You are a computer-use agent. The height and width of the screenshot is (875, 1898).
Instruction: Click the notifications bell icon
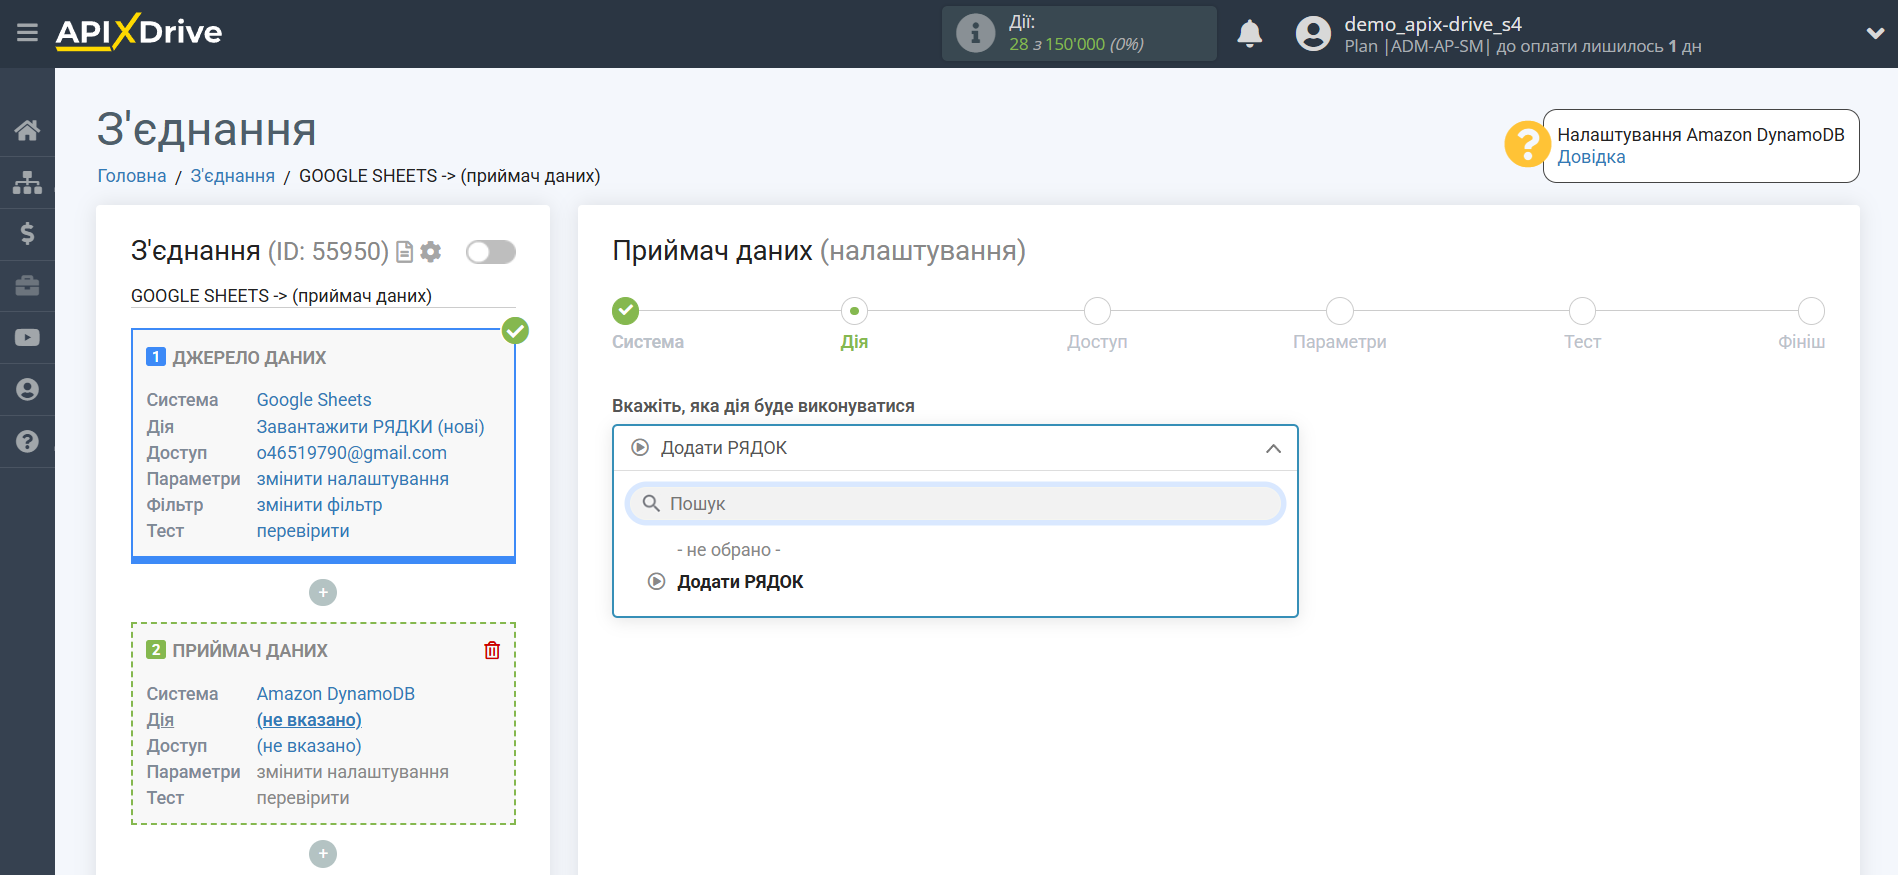click(1249, 34)
